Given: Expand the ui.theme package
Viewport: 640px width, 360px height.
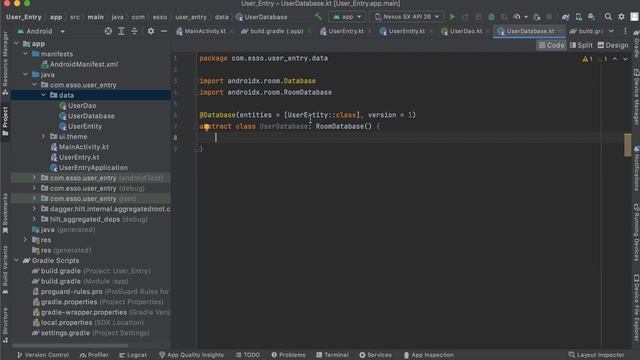Looking at the screenshot, I should pyautogui.click(x=43, y=136).
